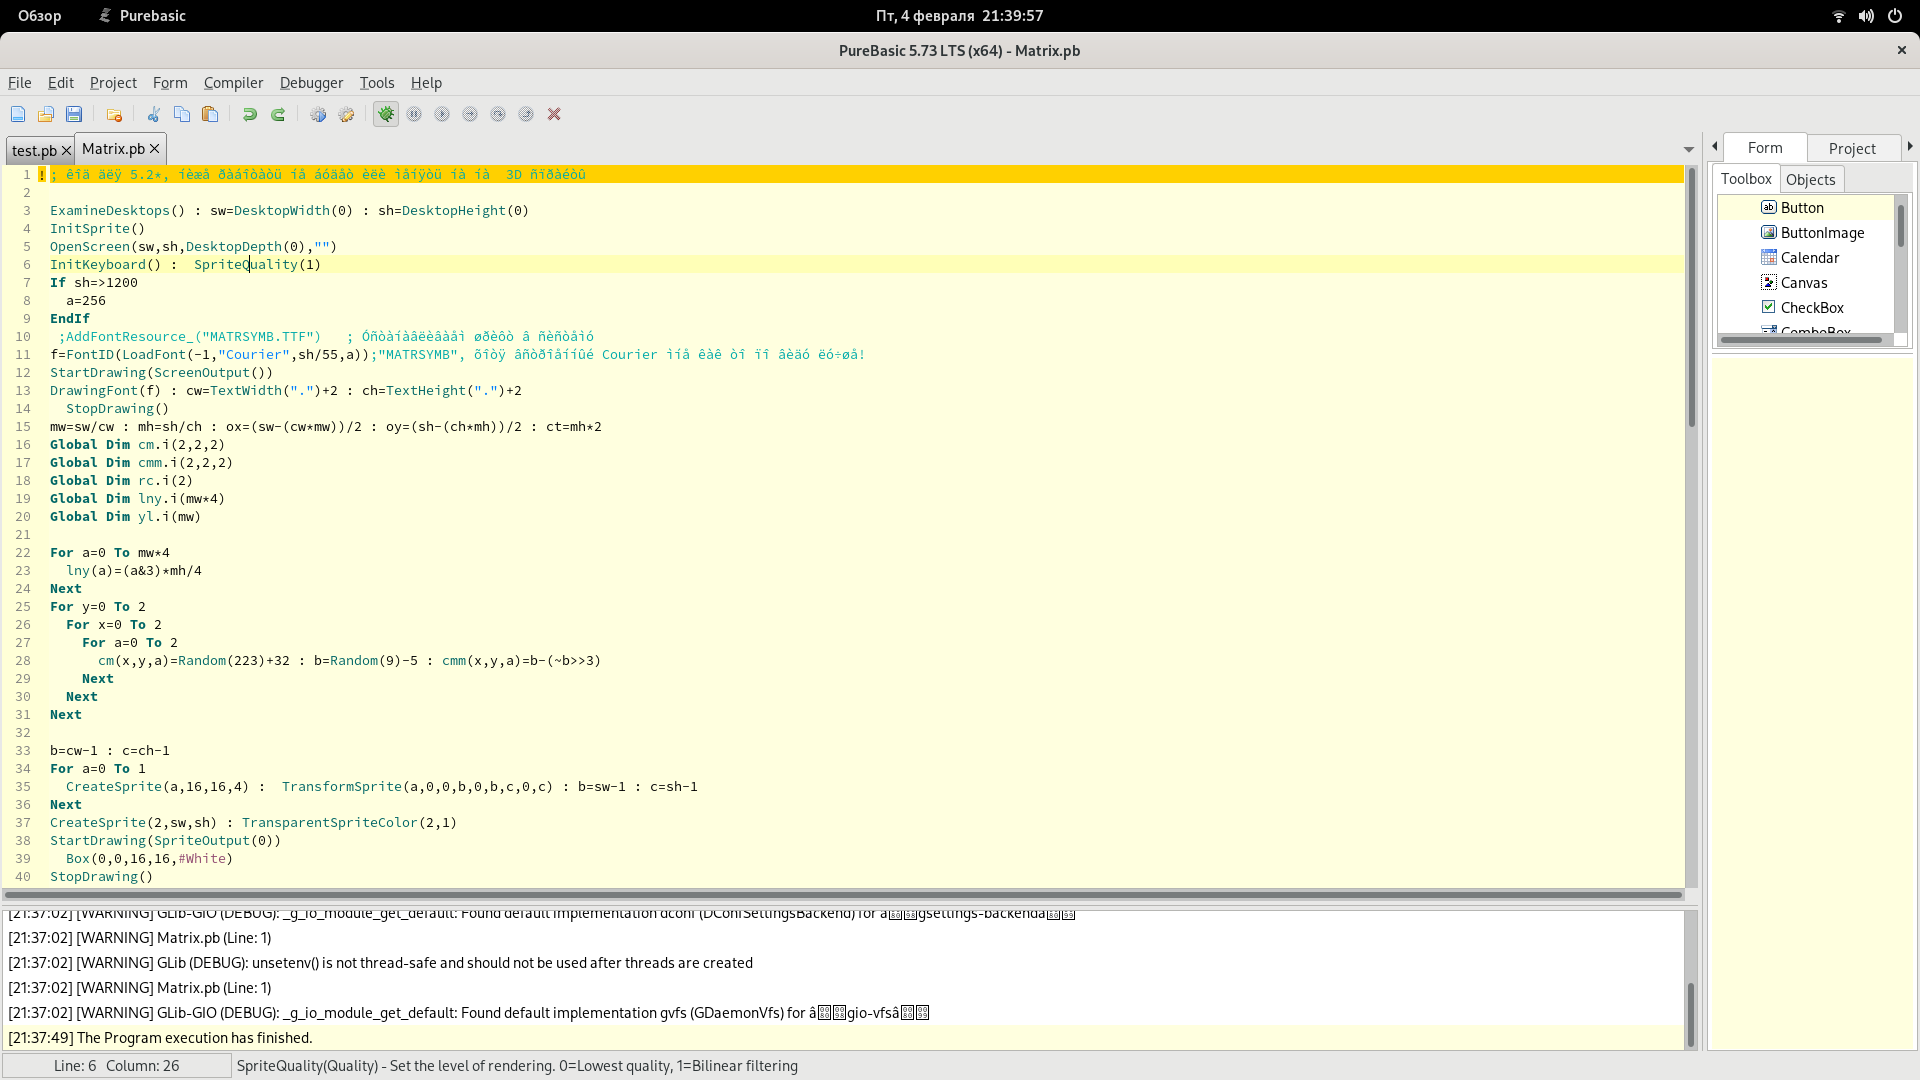
Task: Undo the last edit
Action: tap(250, 115)
